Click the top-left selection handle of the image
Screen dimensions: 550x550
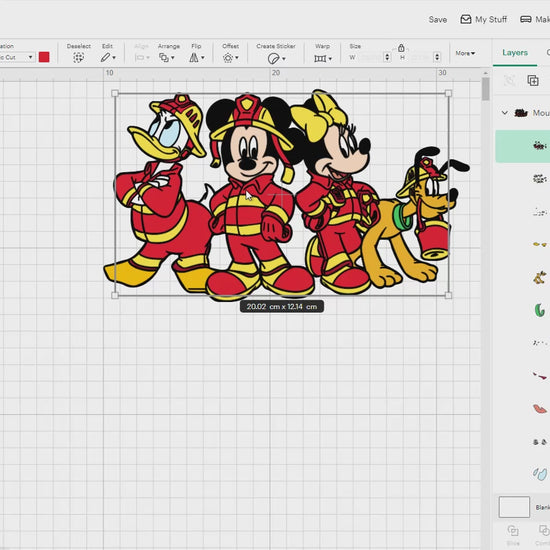pyautogui.click(x=115, y=93)
